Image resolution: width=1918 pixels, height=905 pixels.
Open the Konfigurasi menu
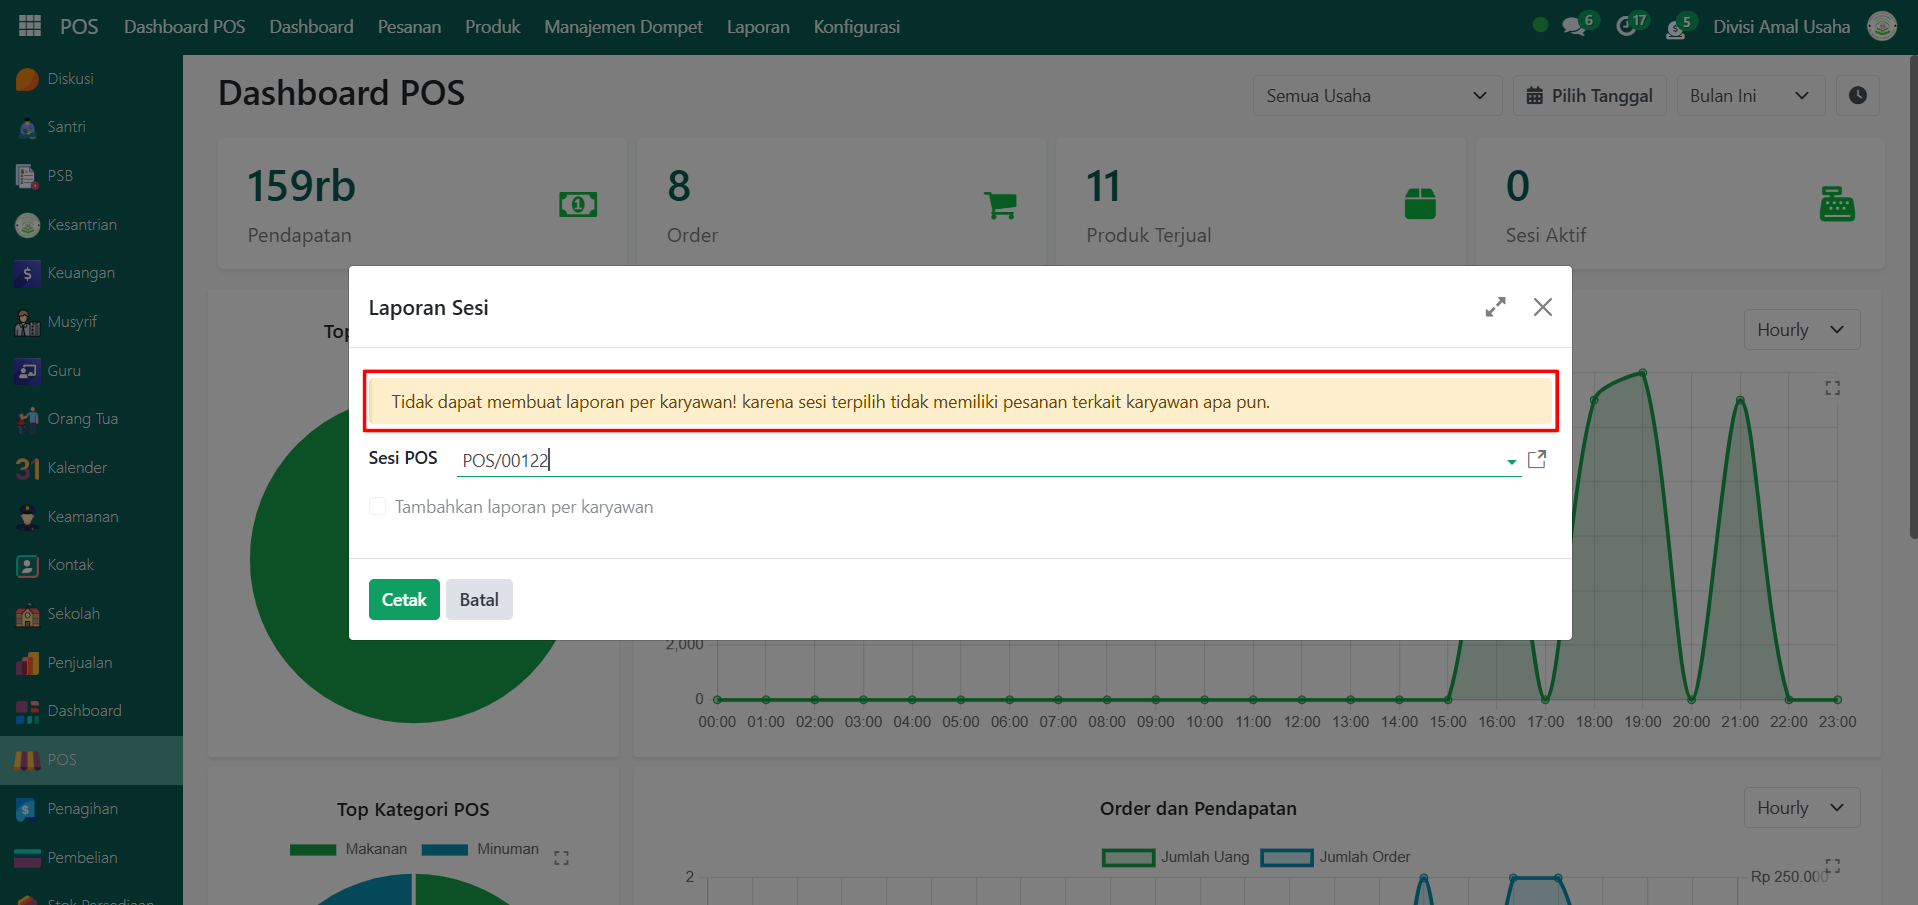(x=856, y=27)
